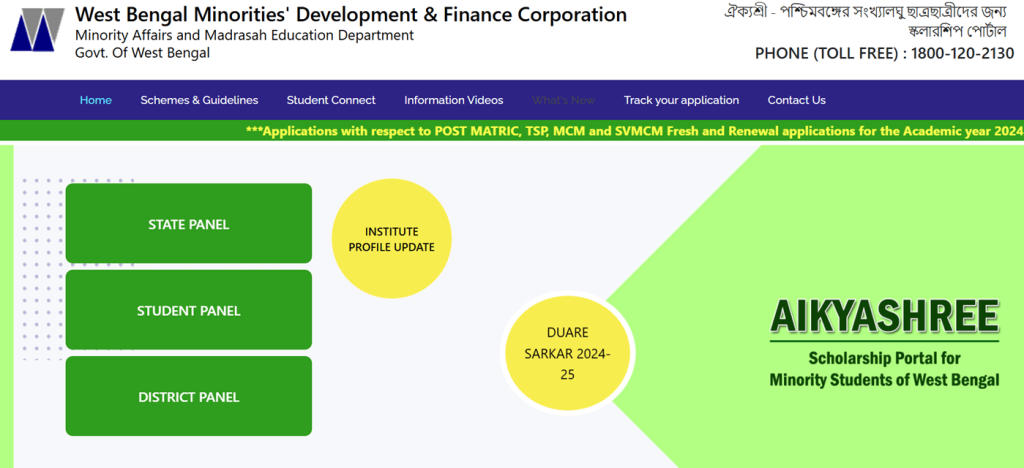
Task: Open Schemes & Guidelines menu
Action: pyautogui.click(x=199, y=101)
